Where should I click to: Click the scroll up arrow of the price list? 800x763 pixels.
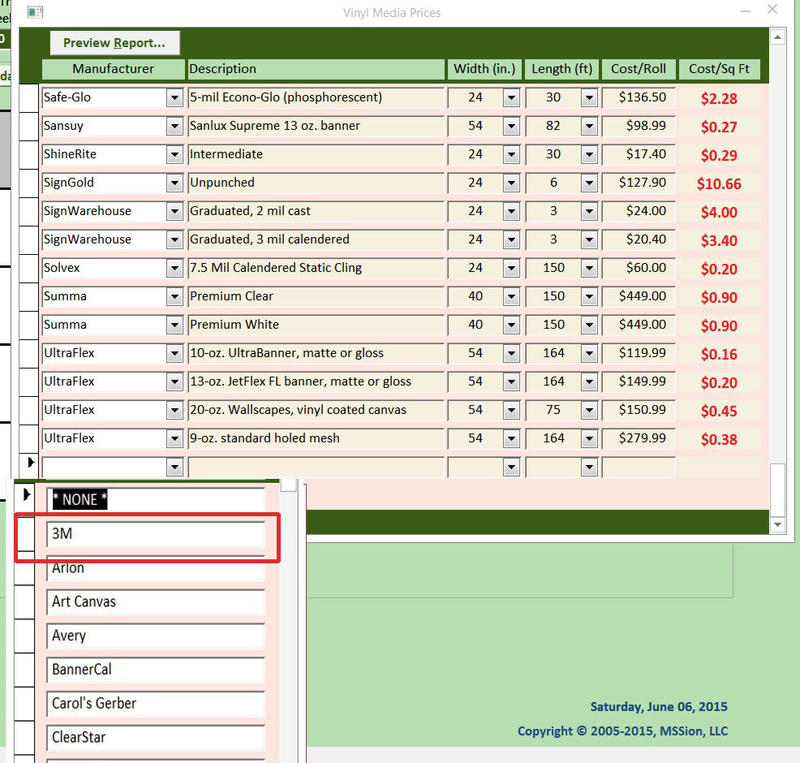click(x=778, y=37)
